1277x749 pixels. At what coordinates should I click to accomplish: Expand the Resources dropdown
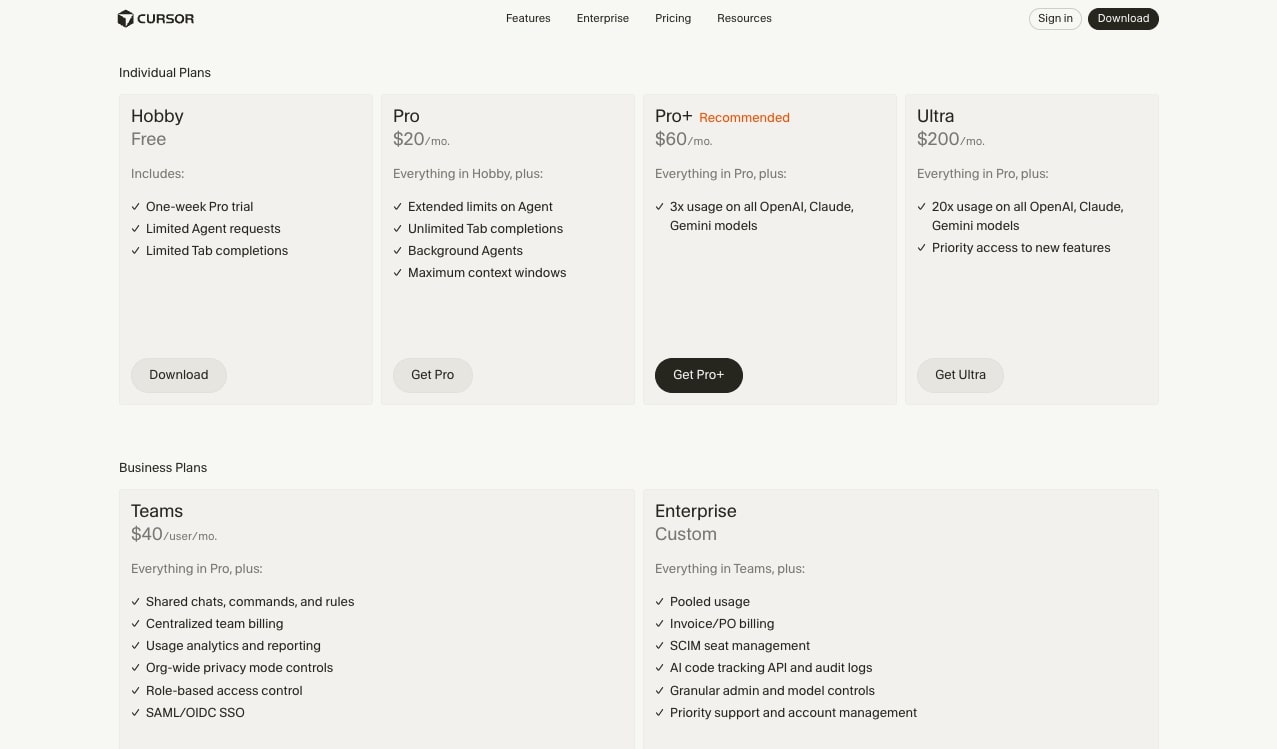(x=744, y=18)
